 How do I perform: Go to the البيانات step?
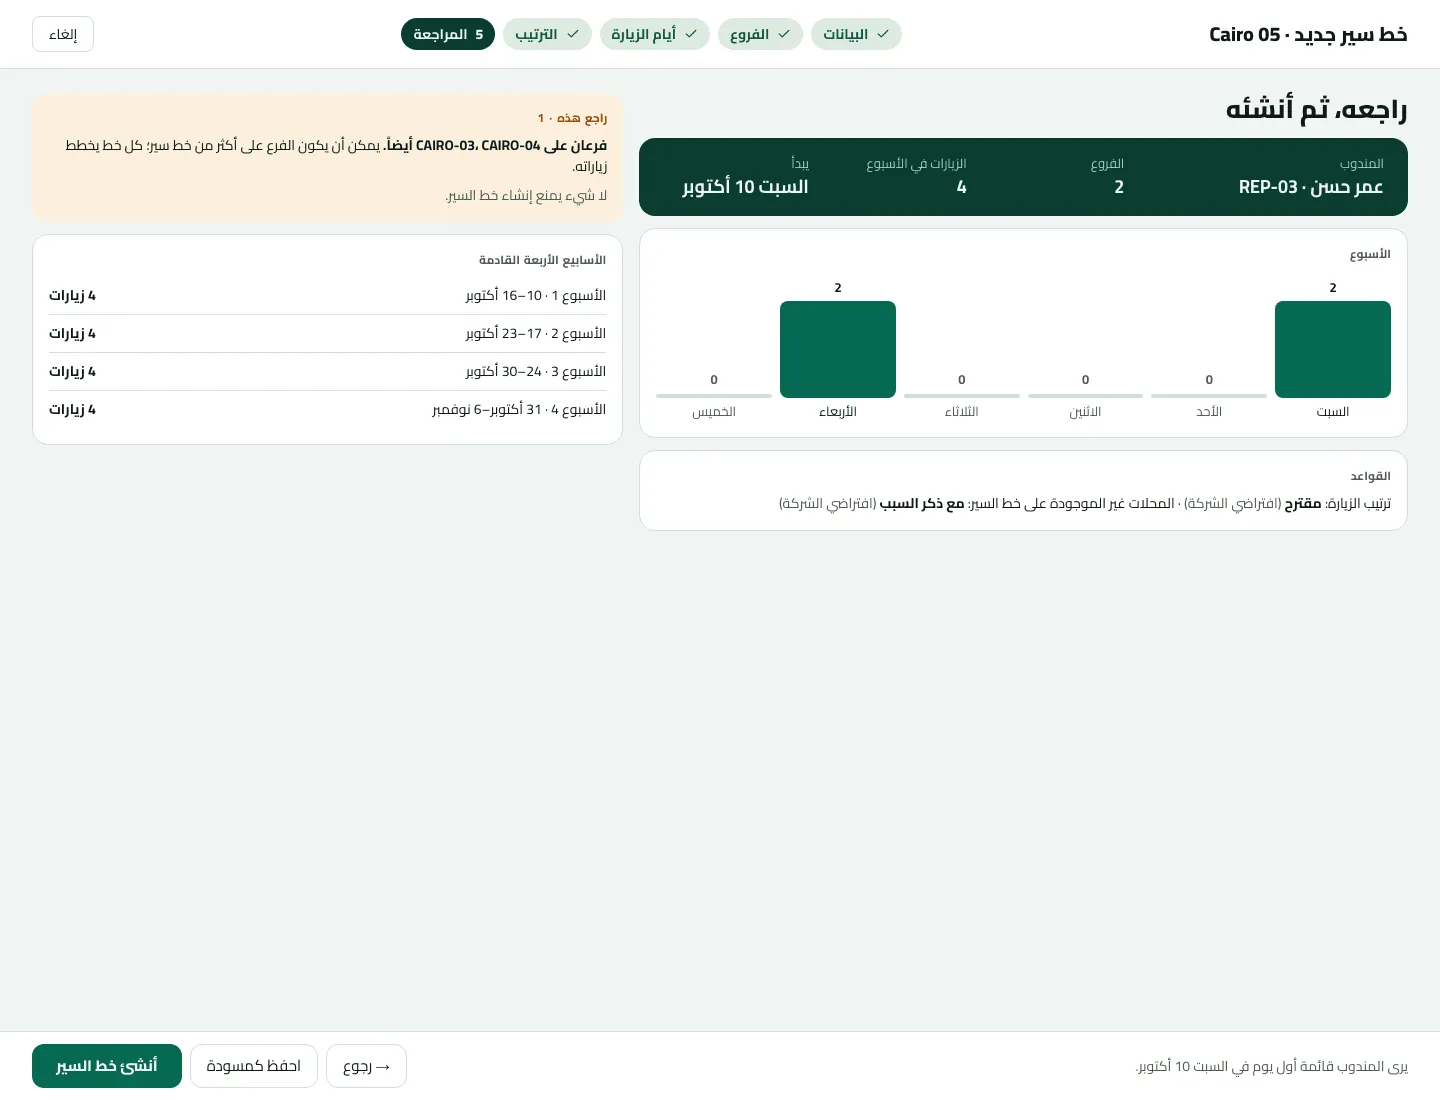856,34
